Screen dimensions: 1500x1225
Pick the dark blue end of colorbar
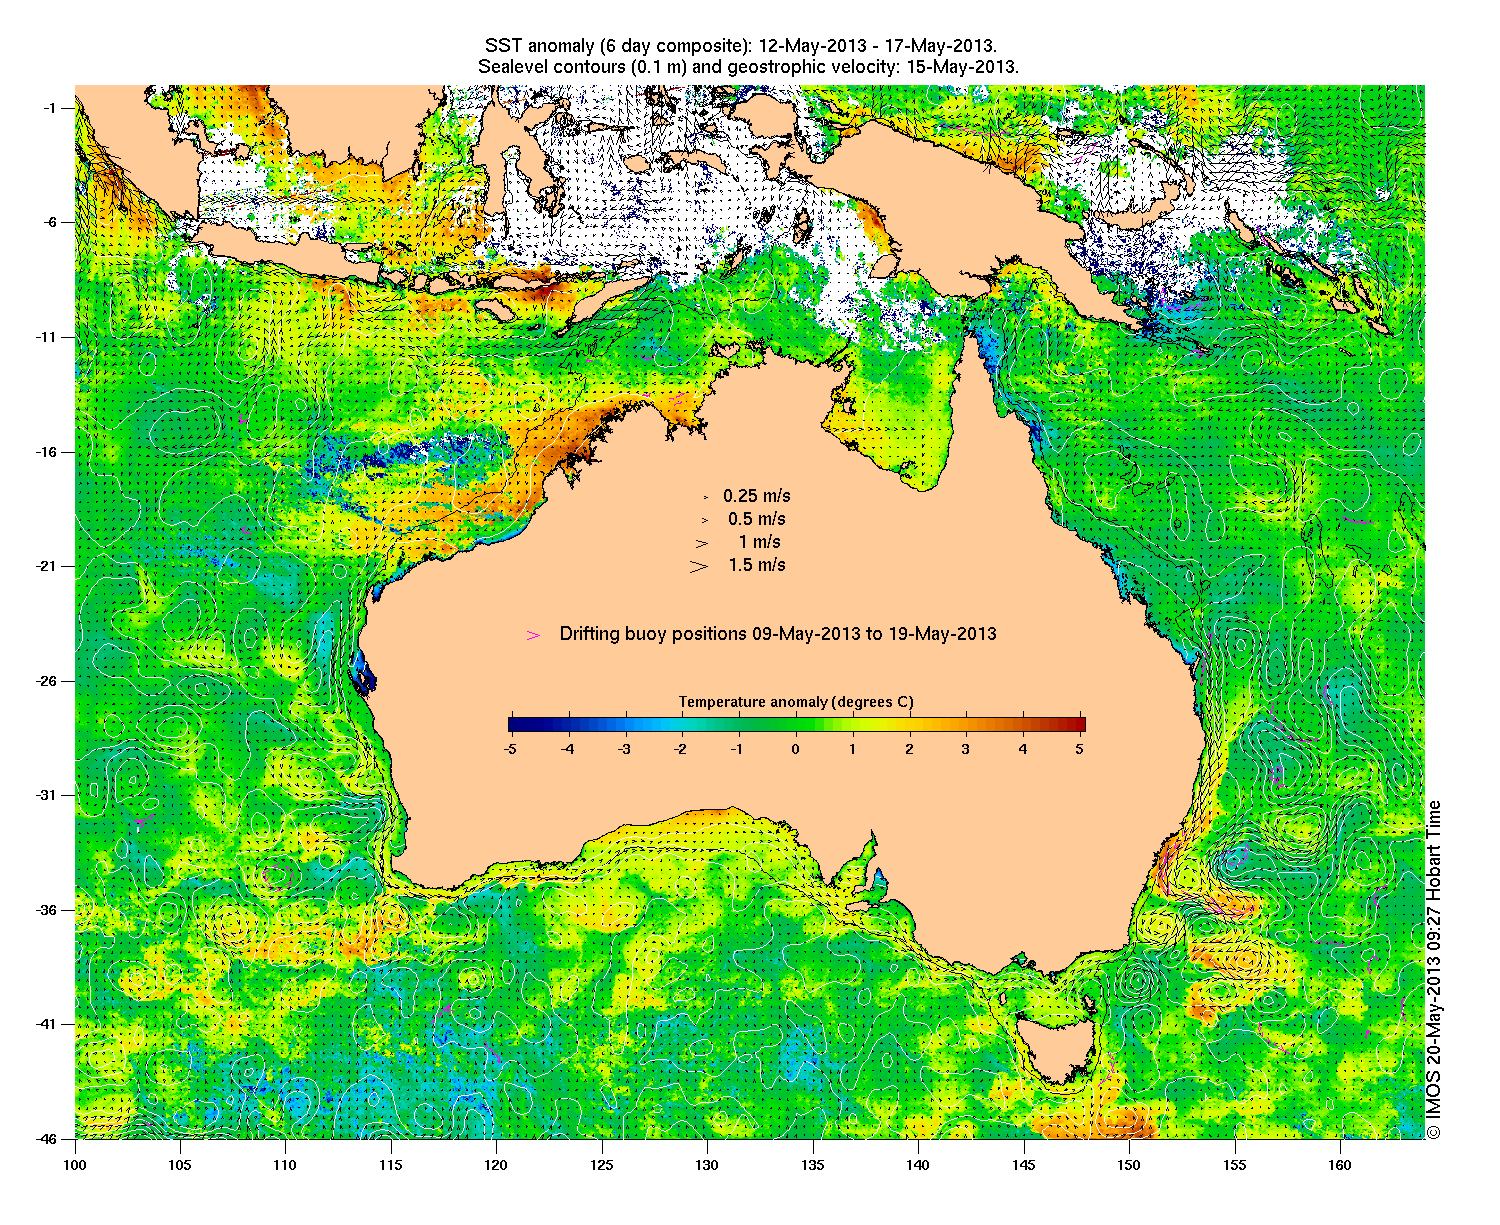pos(514,725)
